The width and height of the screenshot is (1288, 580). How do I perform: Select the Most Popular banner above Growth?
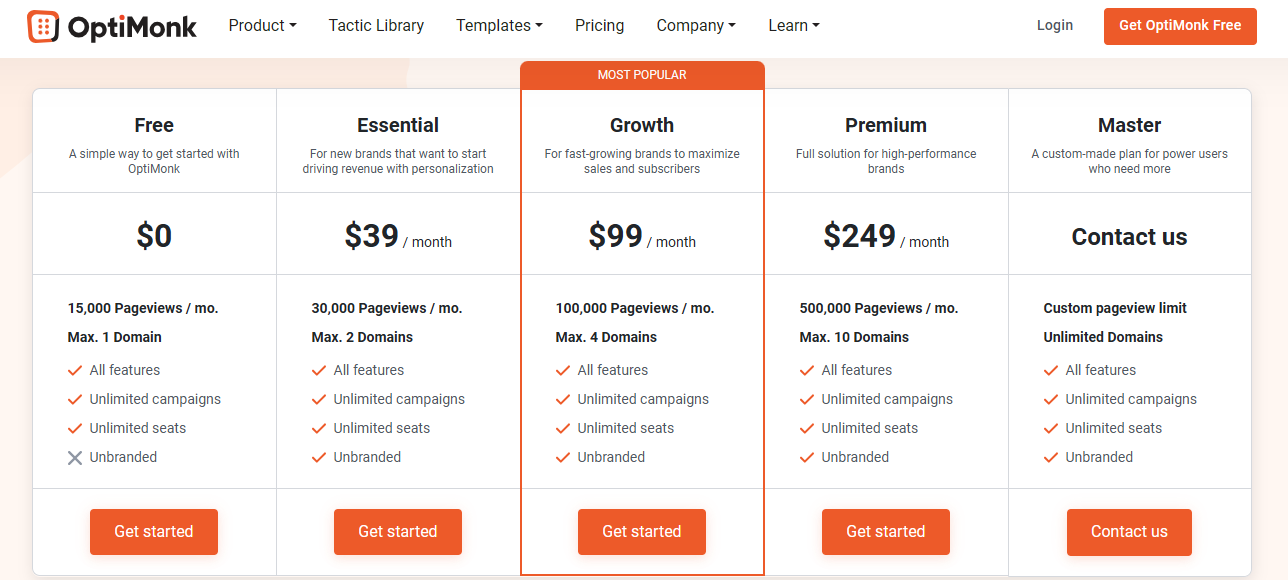click(x=642, y=75)
